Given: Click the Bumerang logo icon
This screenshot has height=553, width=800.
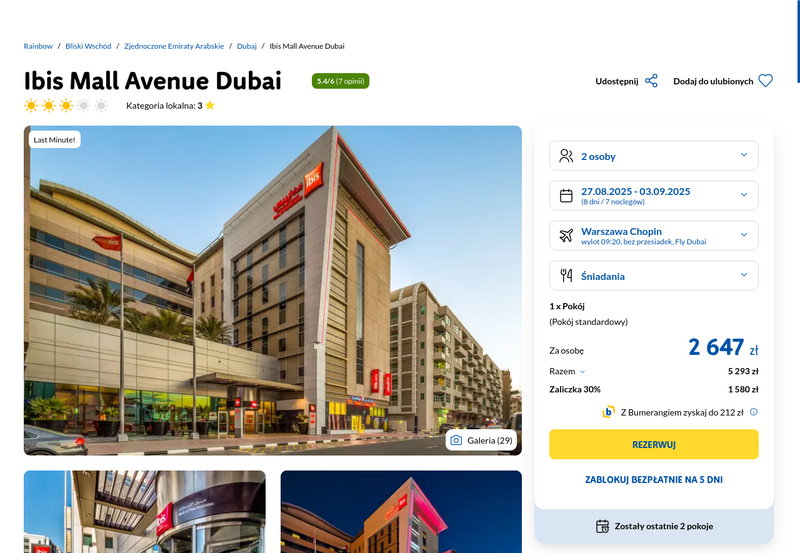Looking at the screenshot, I should pyautogui.click(x=608, y=412).
